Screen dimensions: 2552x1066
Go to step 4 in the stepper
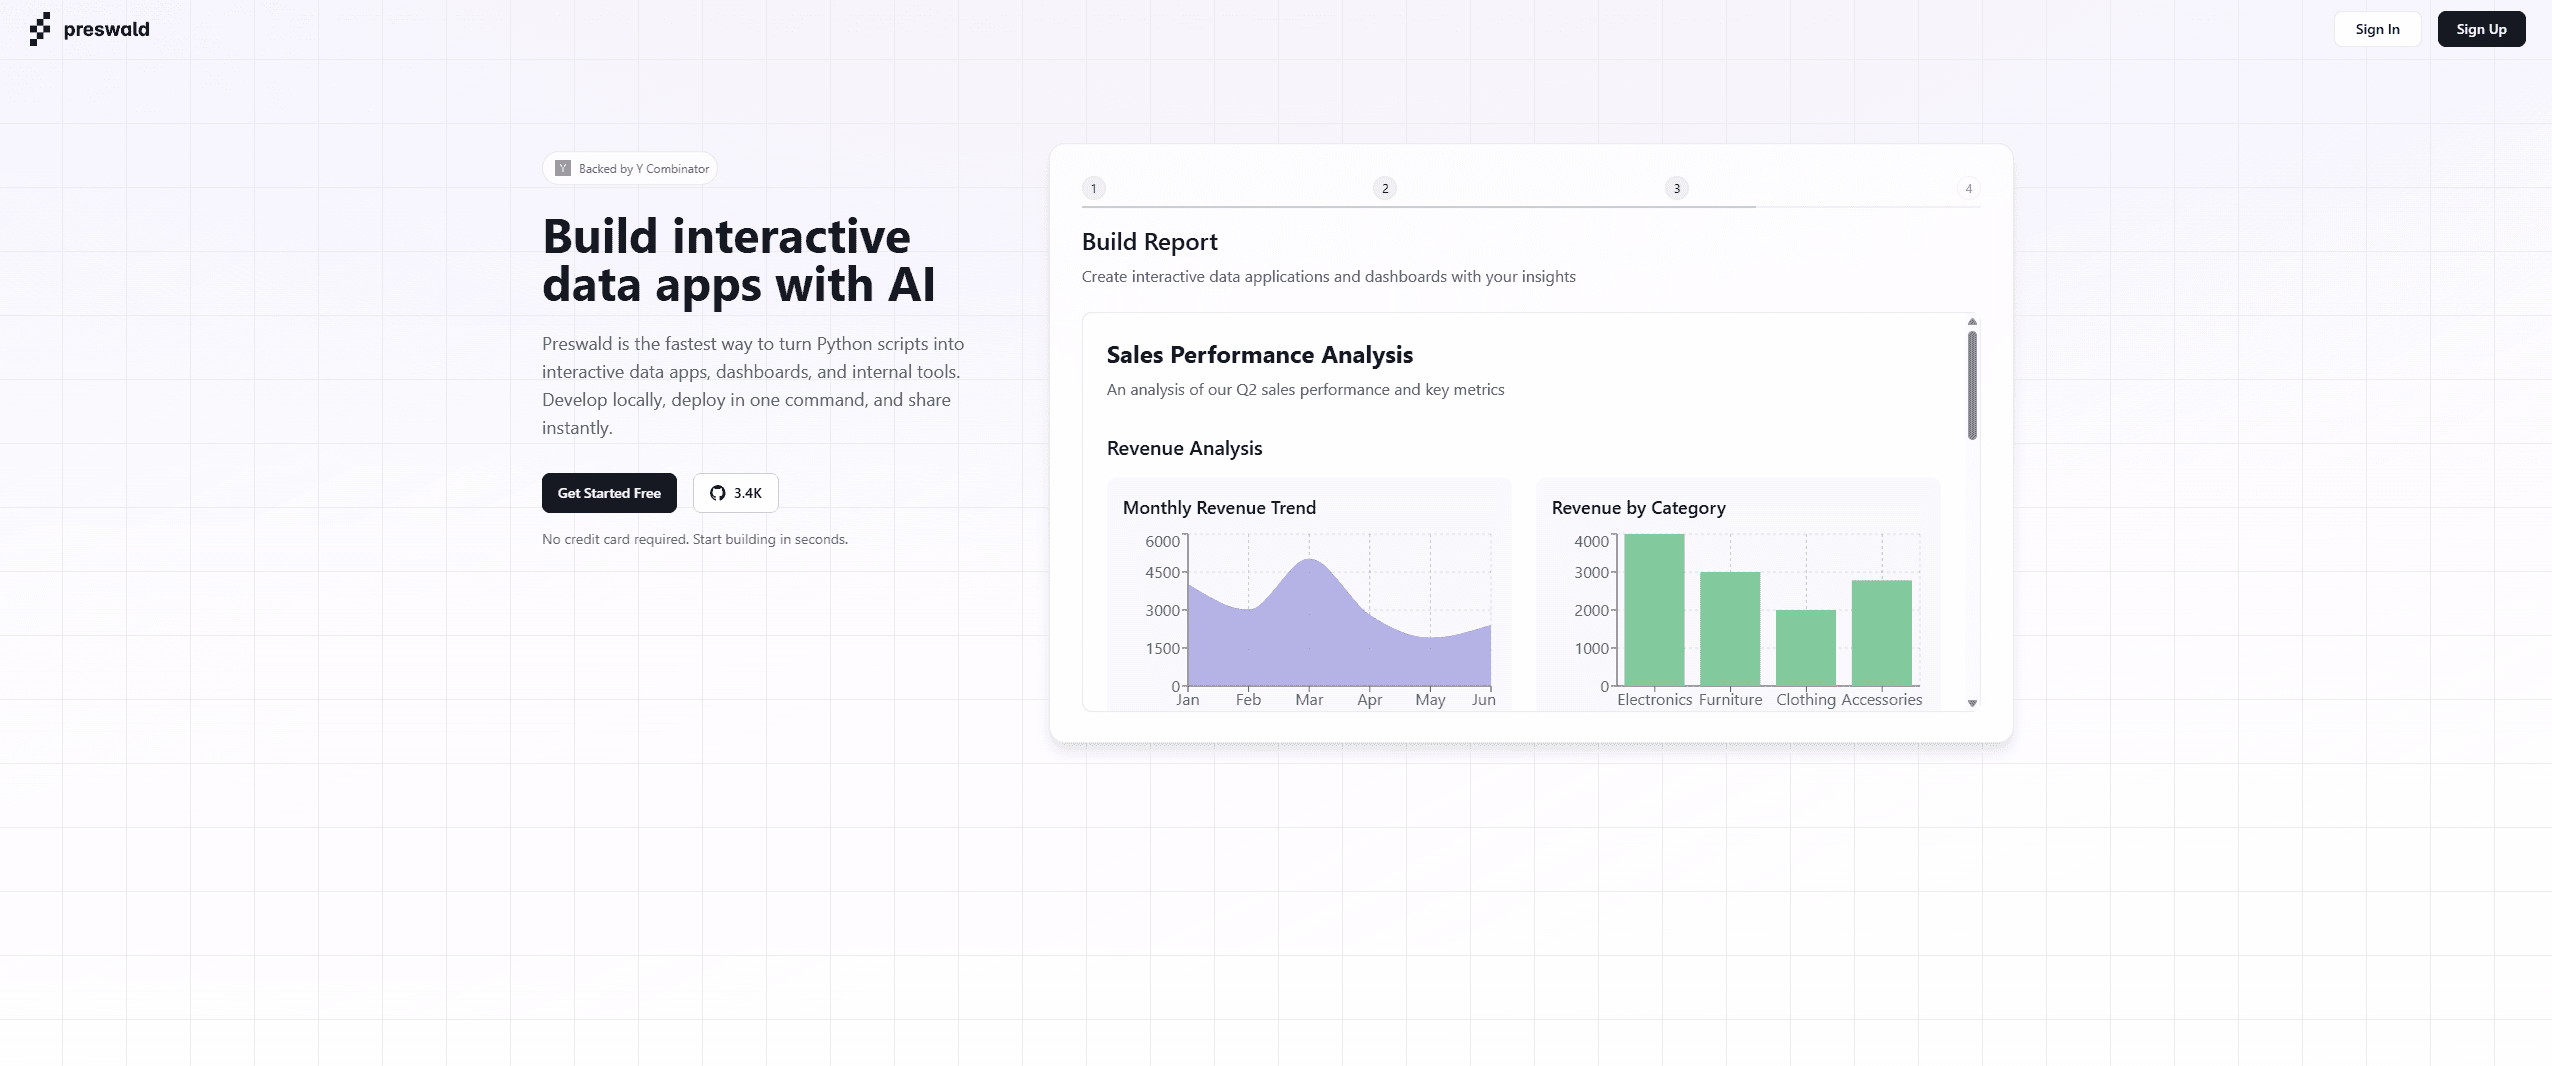(1968, 188)
